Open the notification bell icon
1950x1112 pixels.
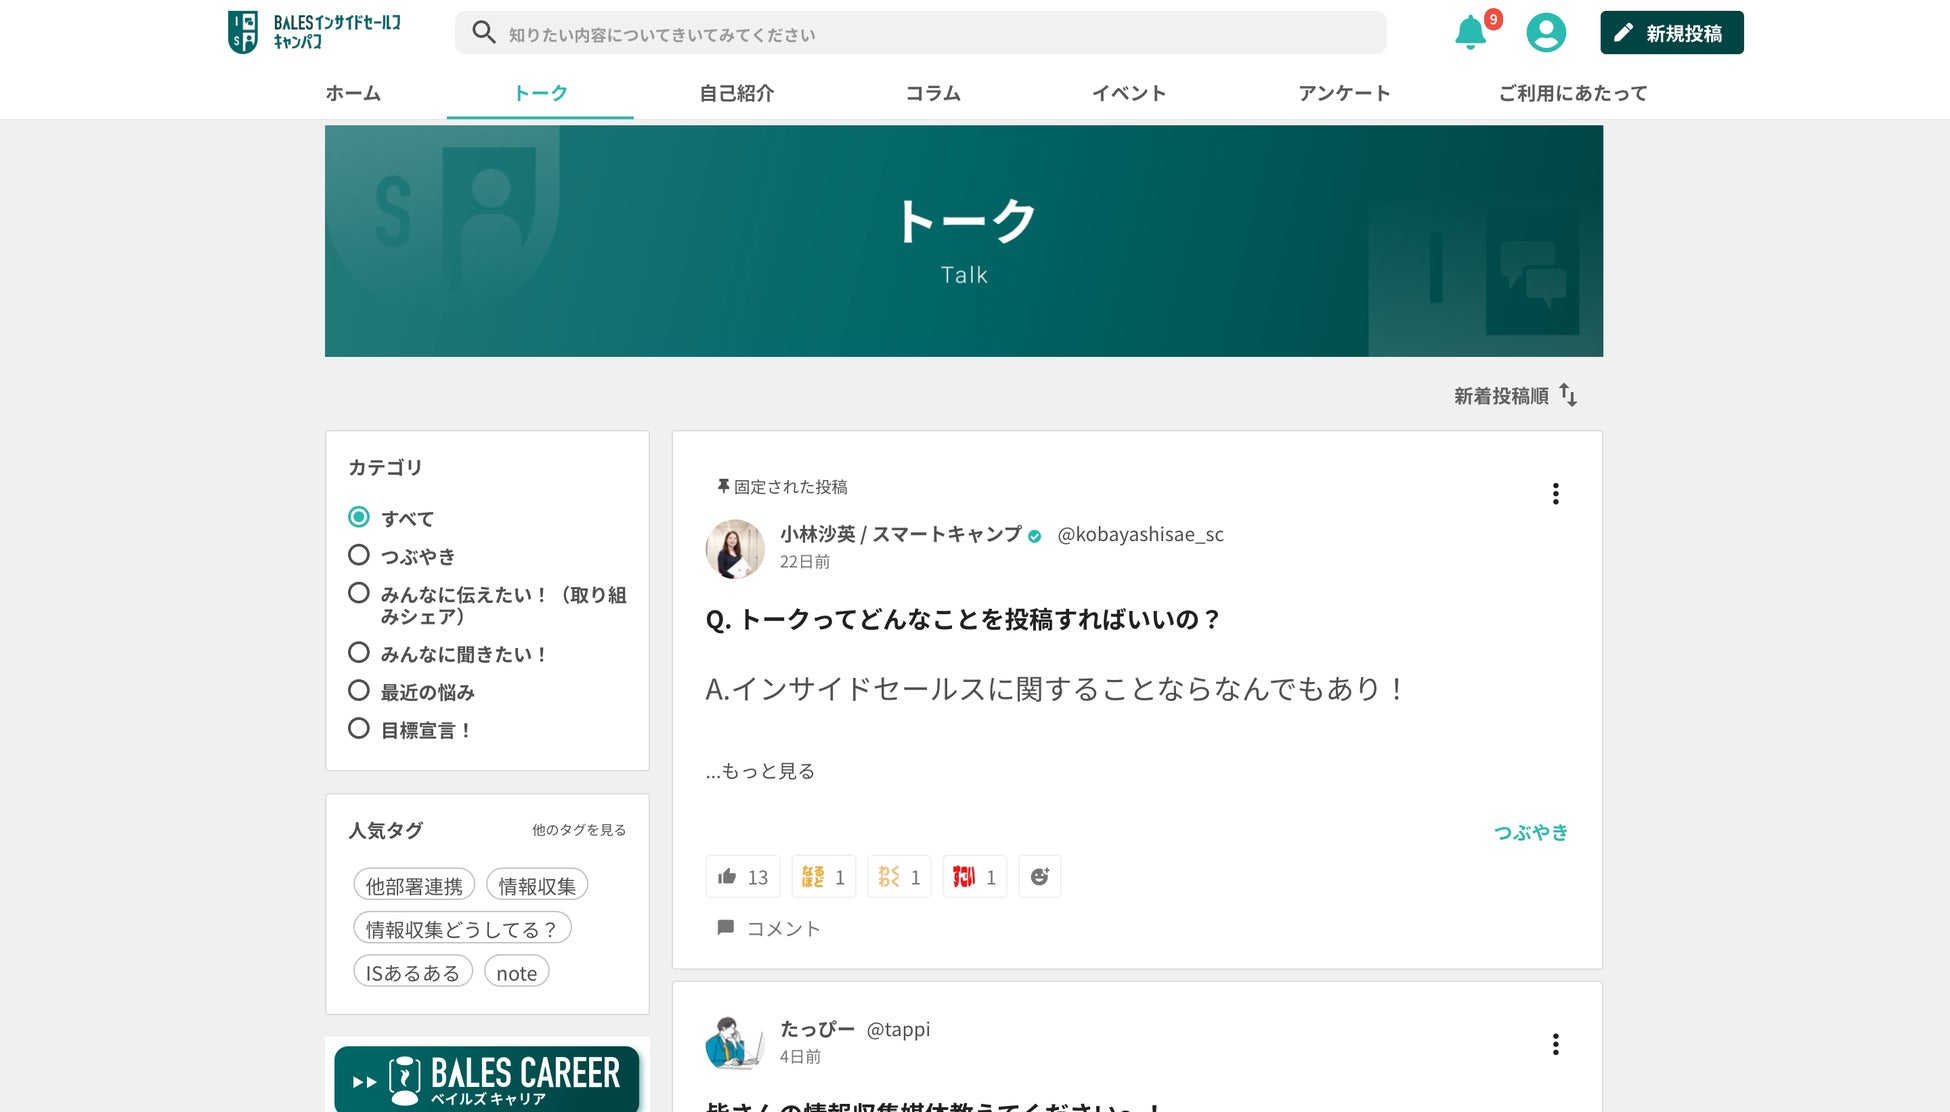tap(1470, 33)
